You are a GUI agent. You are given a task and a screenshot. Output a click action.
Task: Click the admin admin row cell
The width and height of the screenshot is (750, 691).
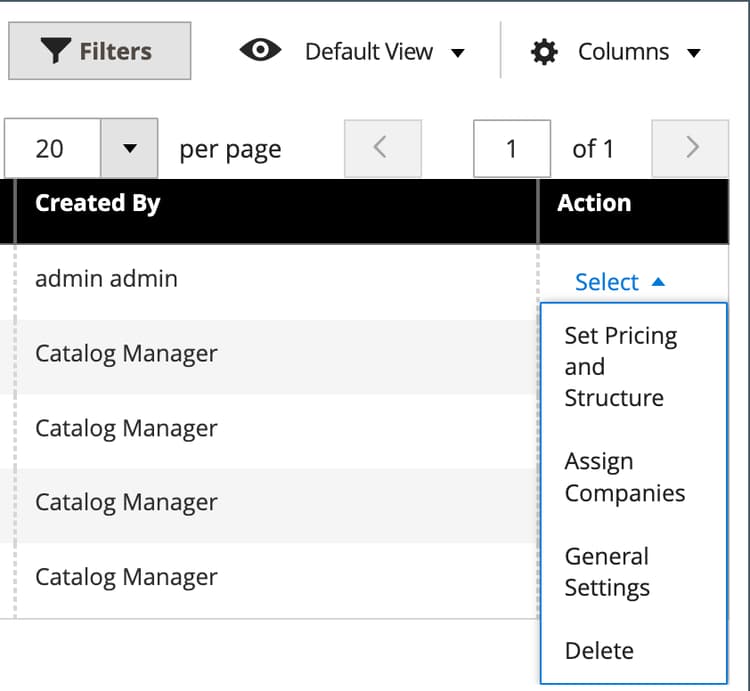(x=106, y=279)
